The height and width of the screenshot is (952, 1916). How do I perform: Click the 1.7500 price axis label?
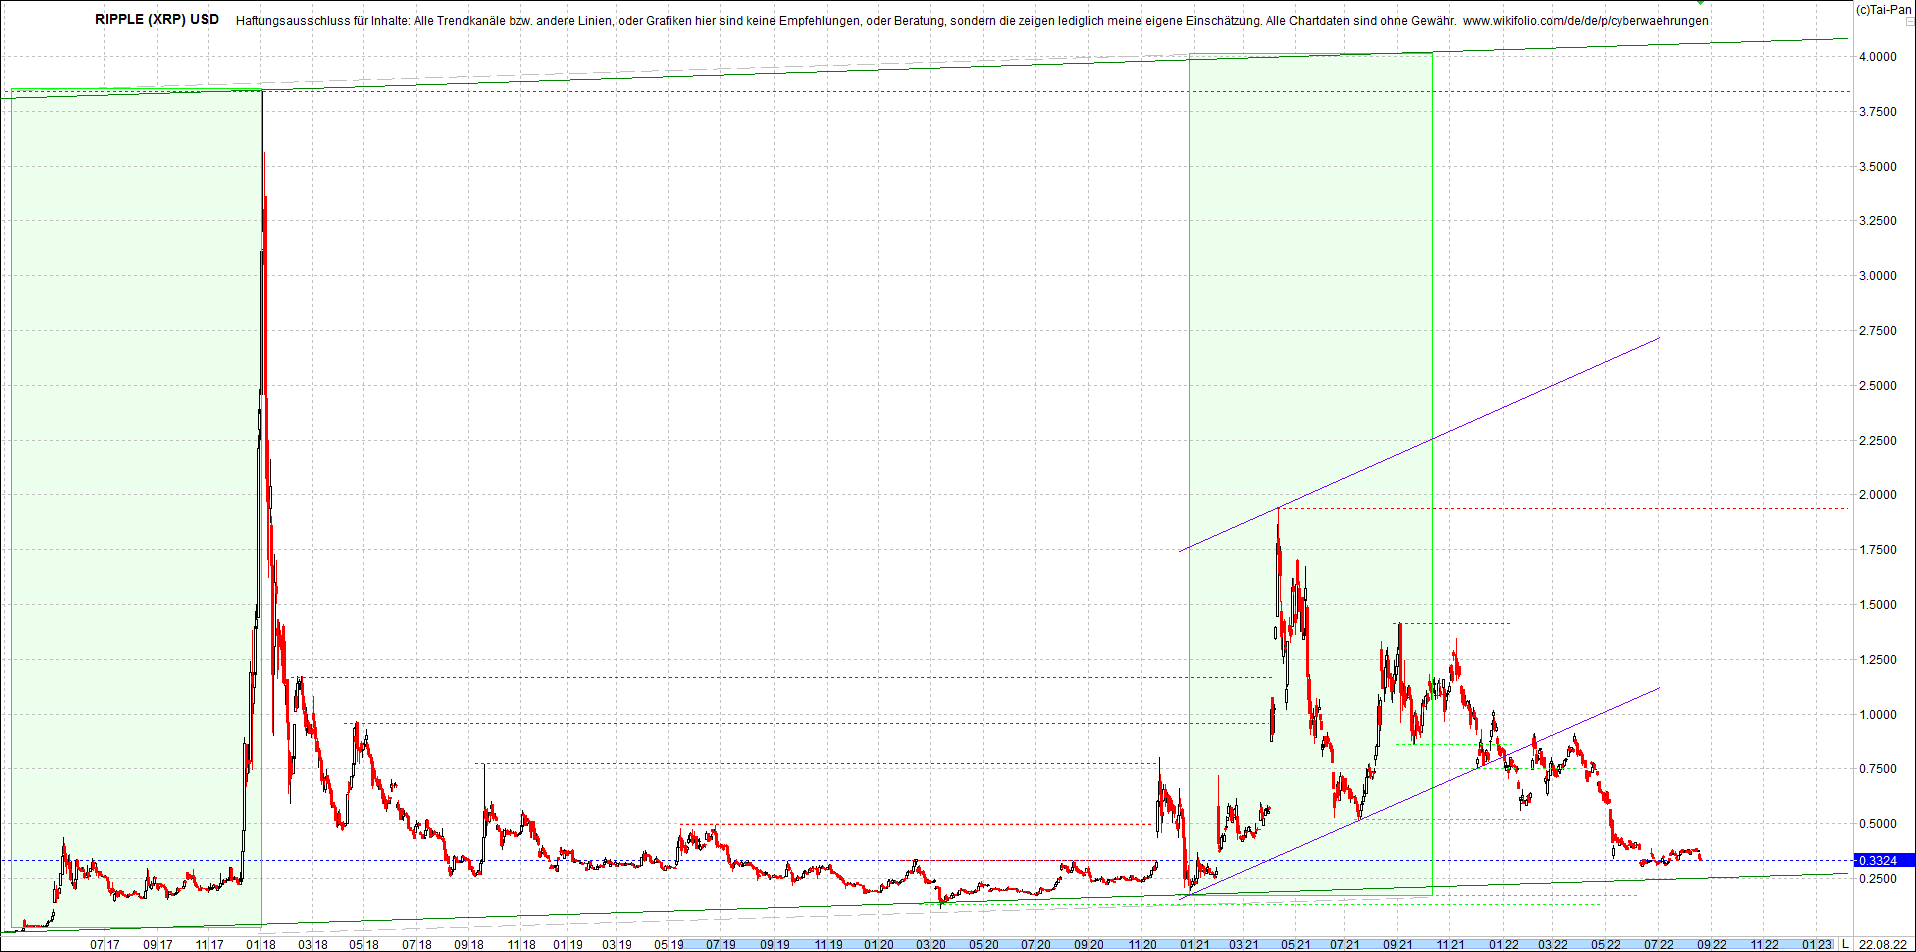click(x=1877, y=550)
